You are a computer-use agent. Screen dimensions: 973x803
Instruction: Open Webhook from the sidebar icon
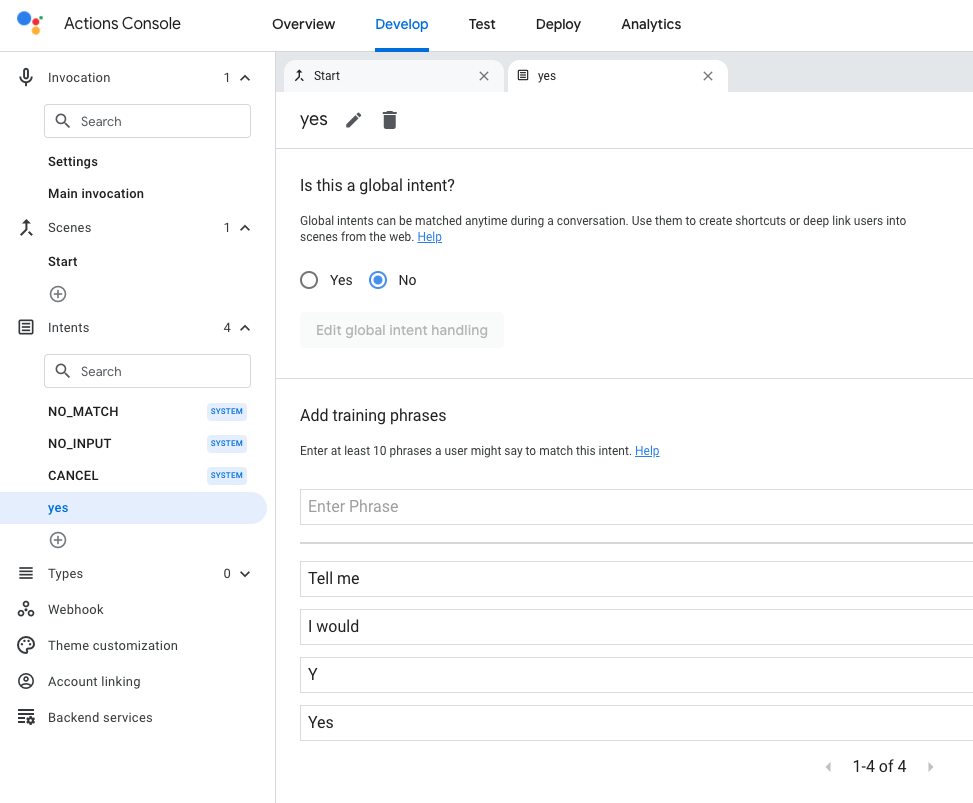coord(25,609)
